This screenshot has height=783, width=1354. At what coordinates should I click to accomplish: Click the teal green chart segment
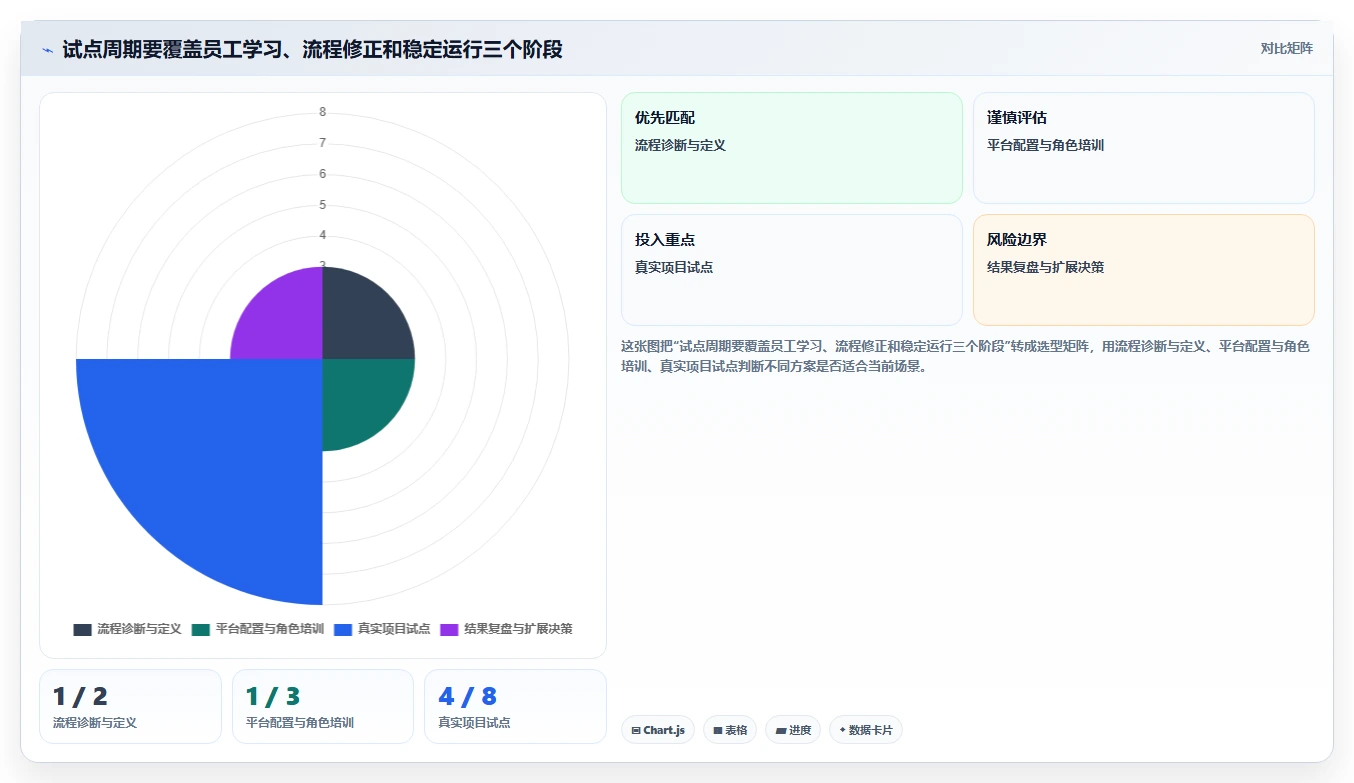(x=360, y=396)
